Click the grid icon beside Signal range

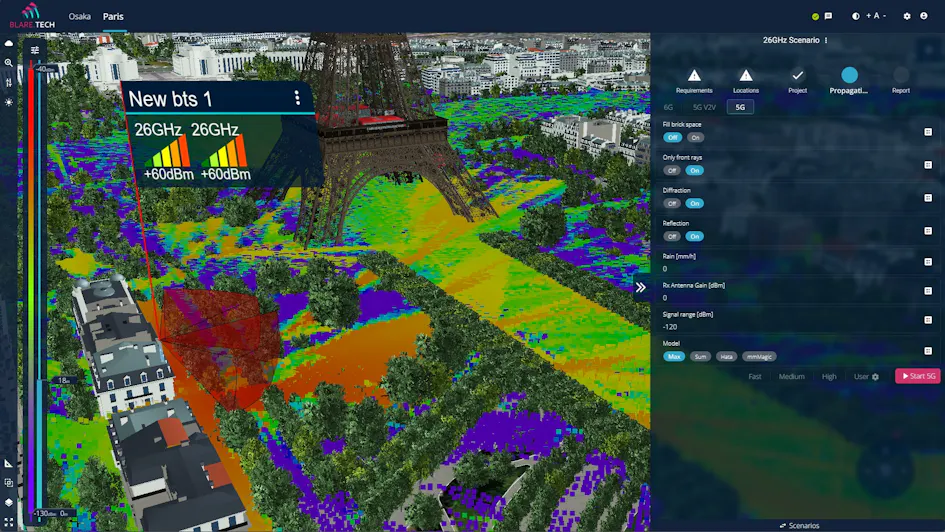tap(928, 320)
